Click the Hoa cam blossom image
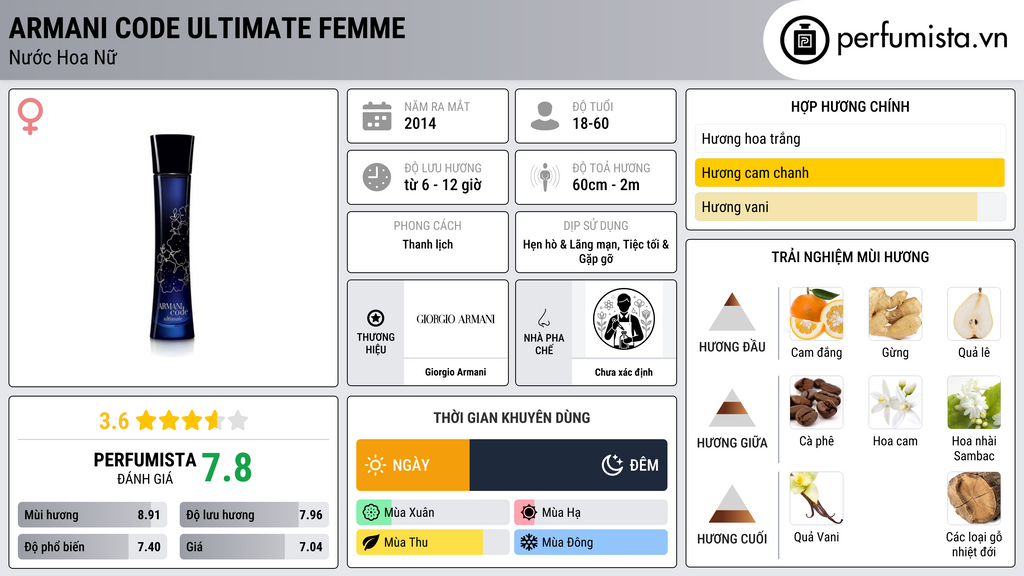The width and height of the screenshot is (1024, 576). (x=895, y=402)
